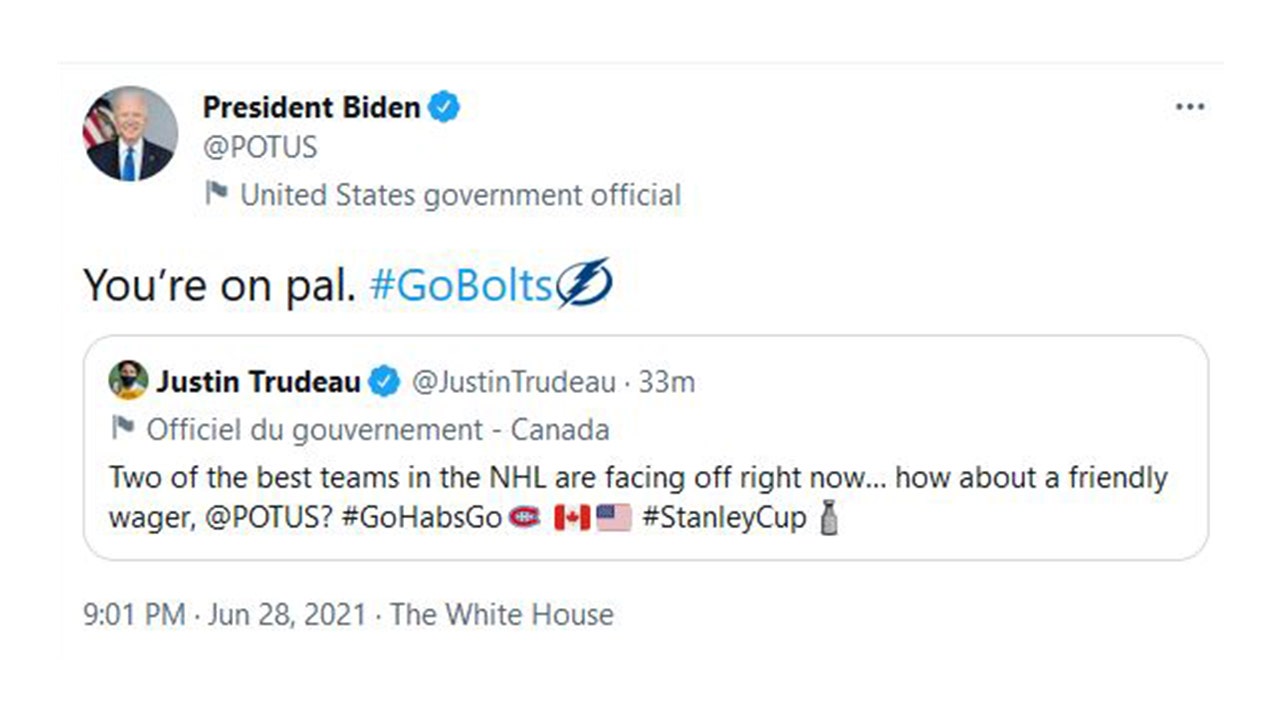Open the @JustinTrudeau handle
Image resolution: width=1280 pixels, height=720 pixels.
[x=514, y=382]
